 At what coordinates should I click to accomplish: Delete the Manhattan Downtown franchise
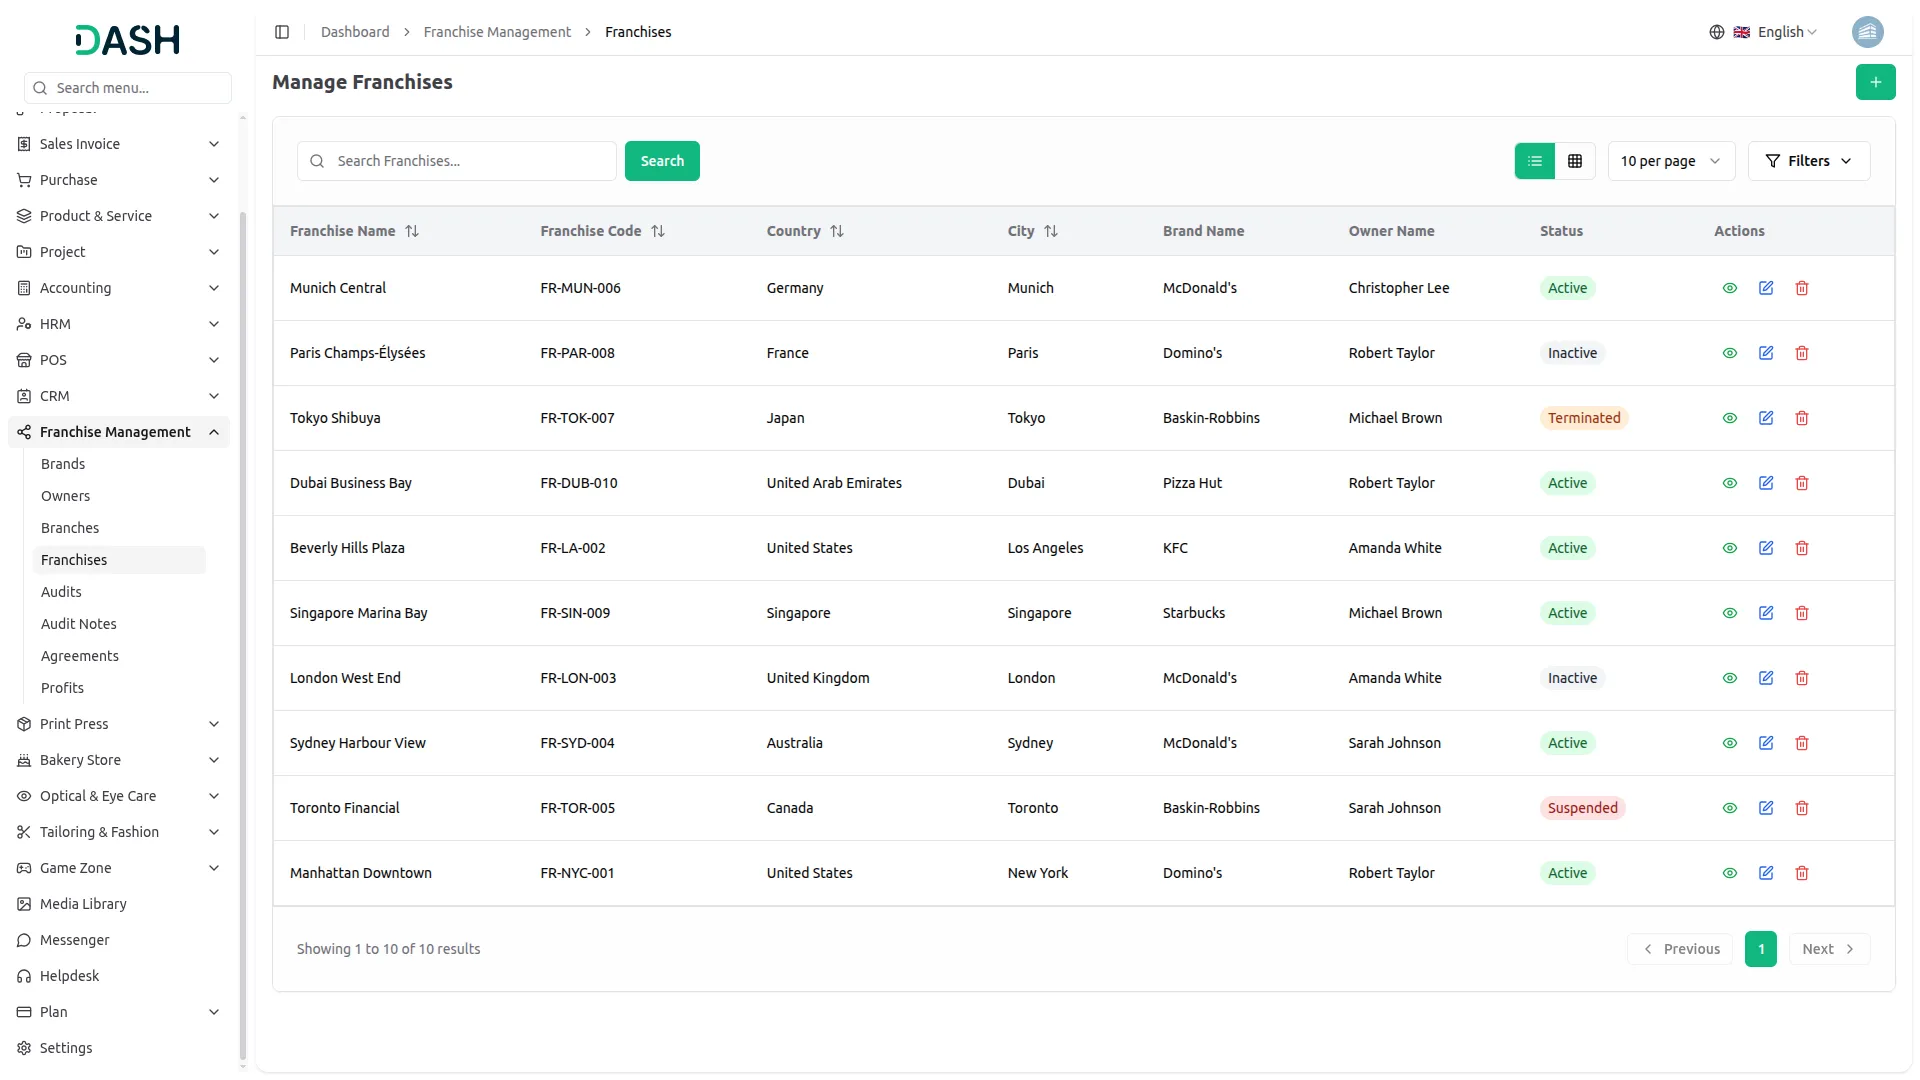(1801, 873)
